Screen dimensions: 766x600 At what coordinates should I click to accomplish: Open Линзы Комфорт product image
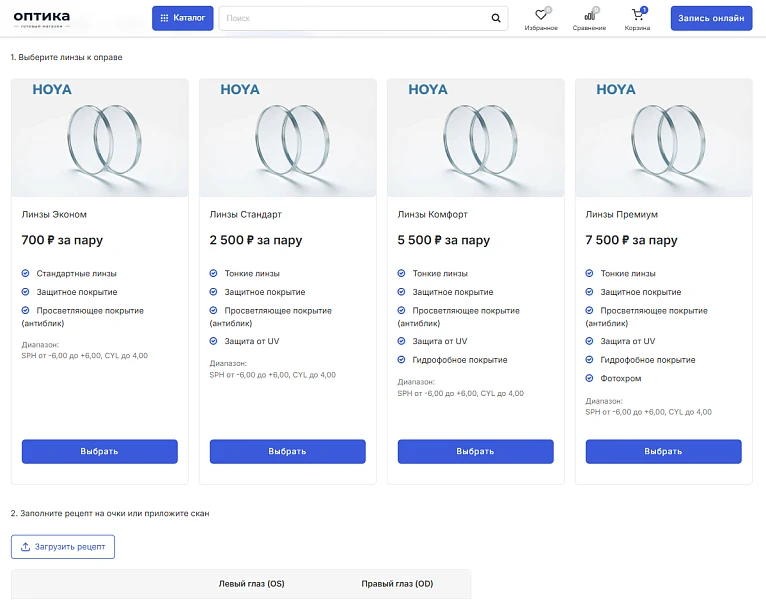(476, 138)
